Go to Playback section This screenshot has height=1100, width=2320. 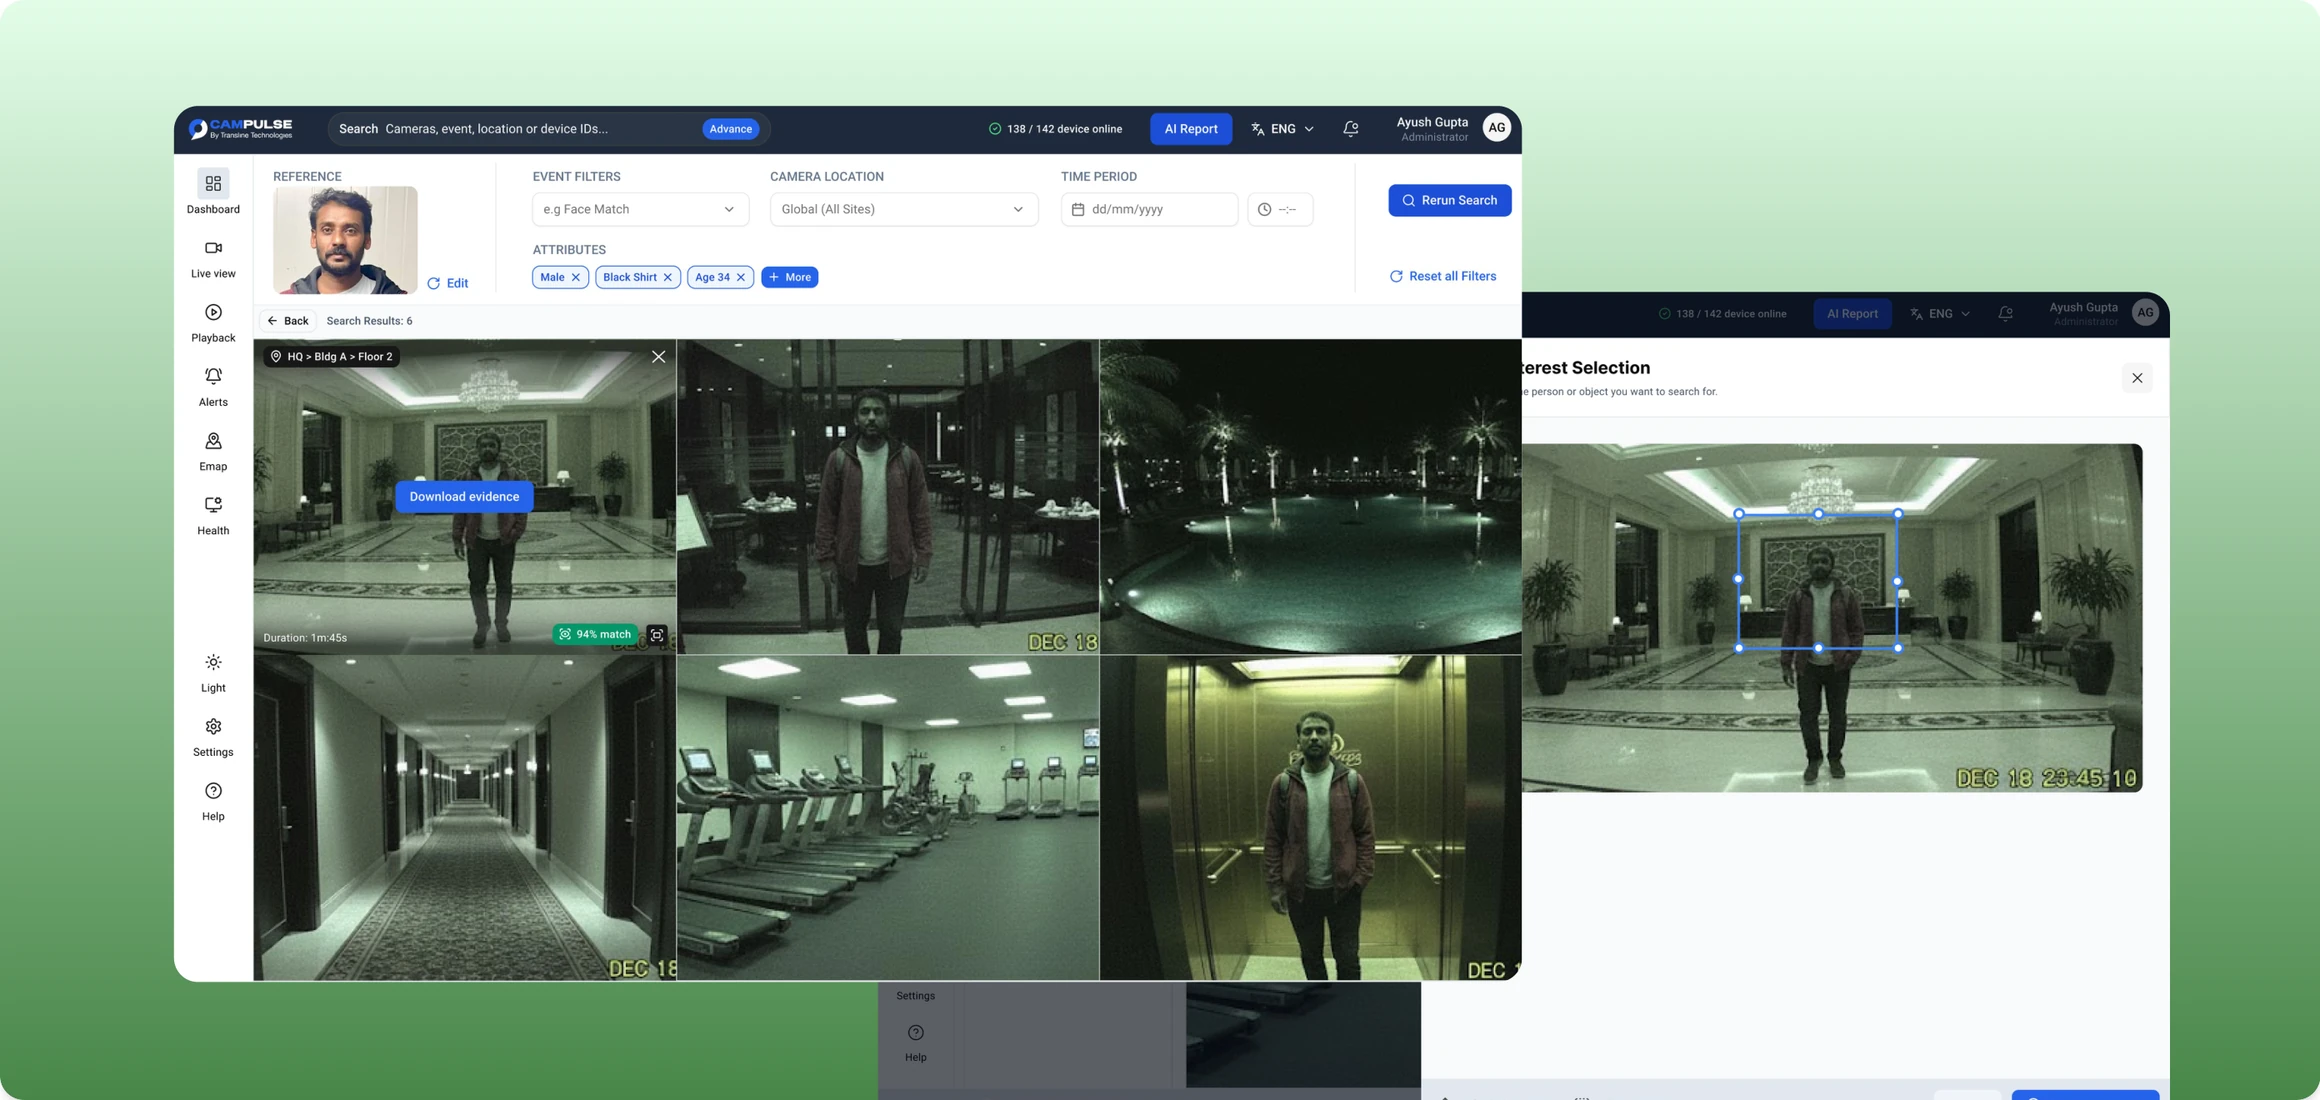click(213, 322)
